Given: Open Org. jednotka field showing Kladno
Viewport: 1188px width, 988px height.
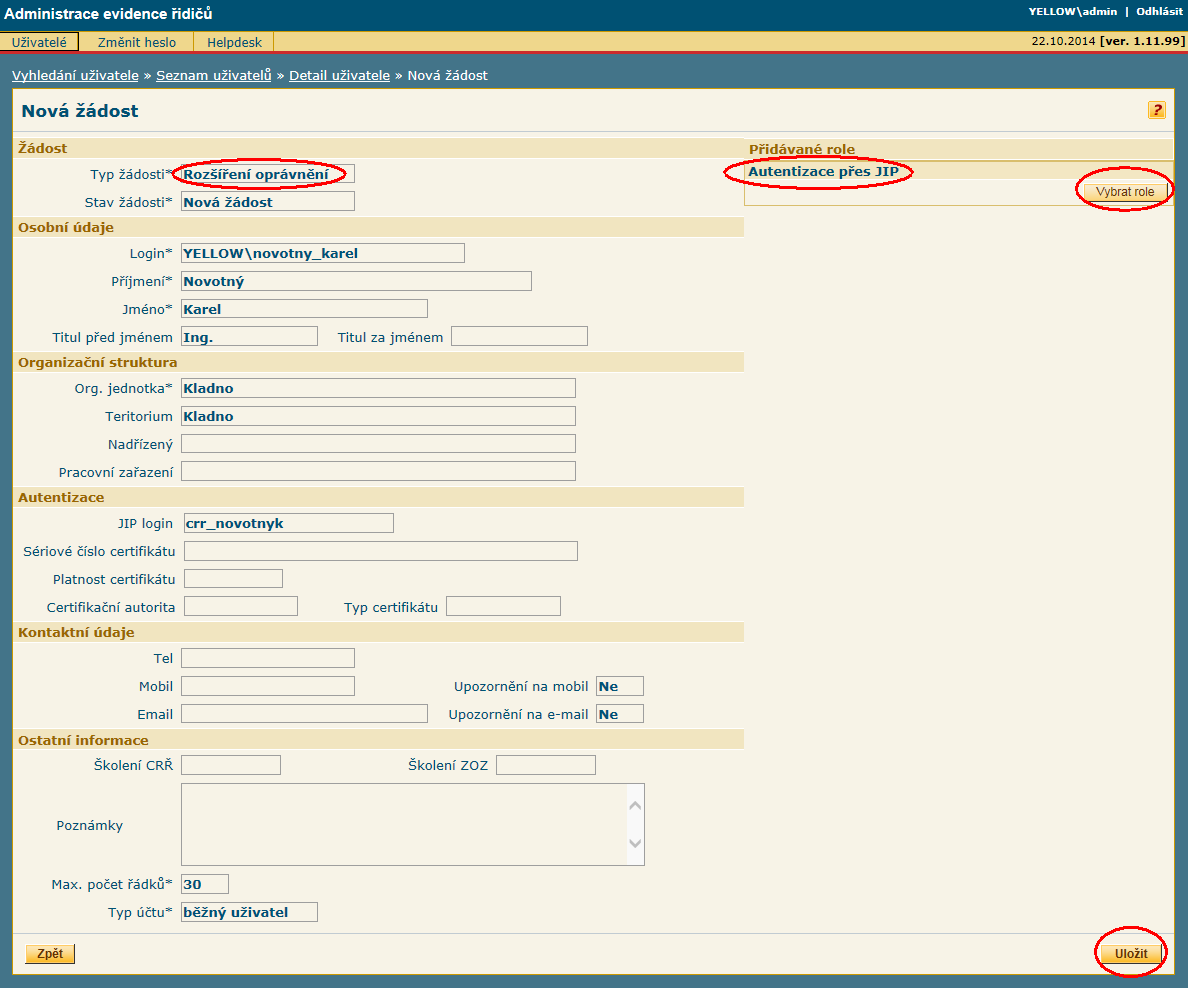Looking at the screenshot, I should click(x=378, y=388).
